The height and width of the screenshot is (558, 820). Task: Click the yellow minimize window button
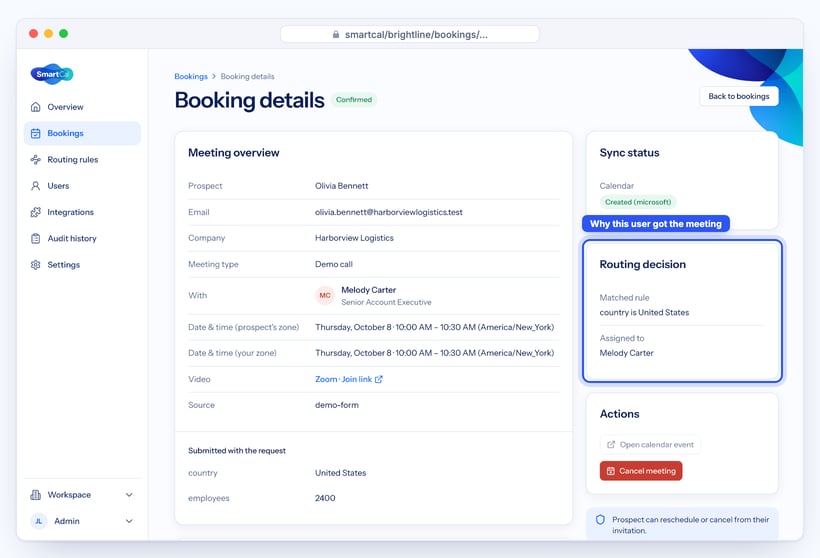click(x=48, y=33)
